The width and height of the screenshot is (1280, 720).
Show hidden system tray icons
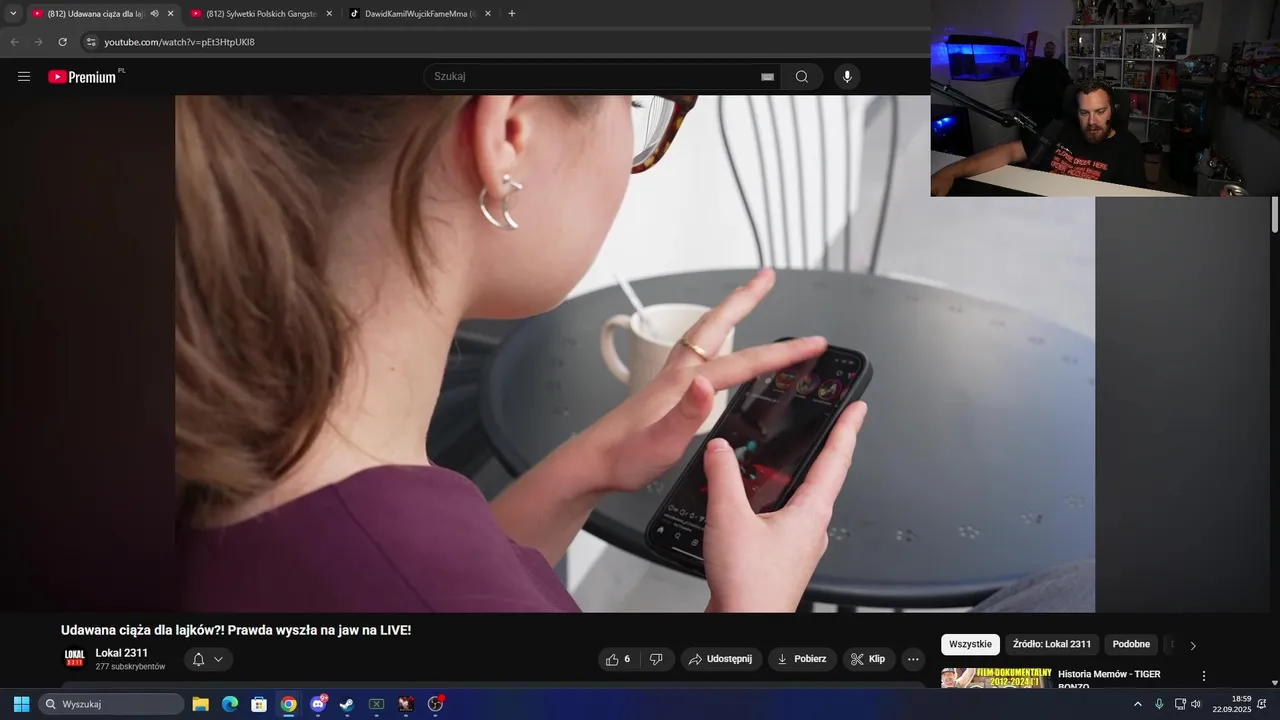pos(1137,704)
